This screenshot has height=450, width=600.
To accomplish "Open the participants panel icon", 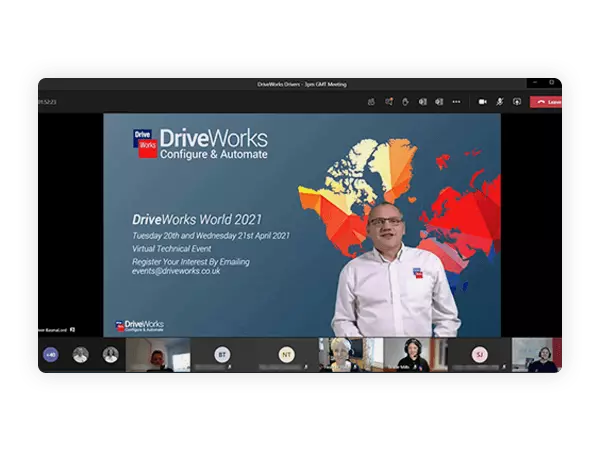I will (371, 102).
